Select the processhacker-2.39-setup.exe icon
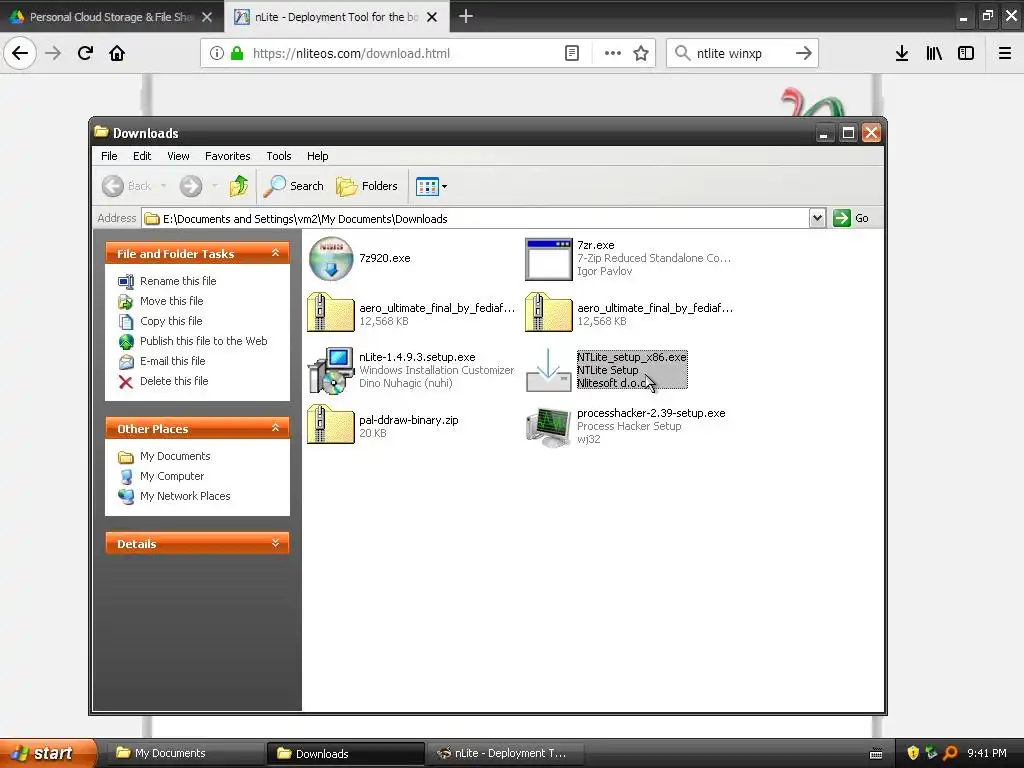 [x=549, y=426]
